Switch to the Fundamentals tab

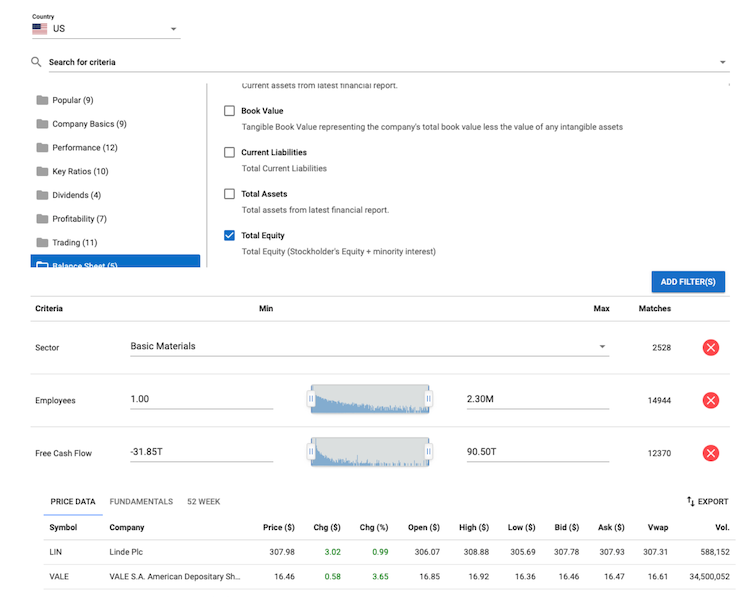click(141, 501)
